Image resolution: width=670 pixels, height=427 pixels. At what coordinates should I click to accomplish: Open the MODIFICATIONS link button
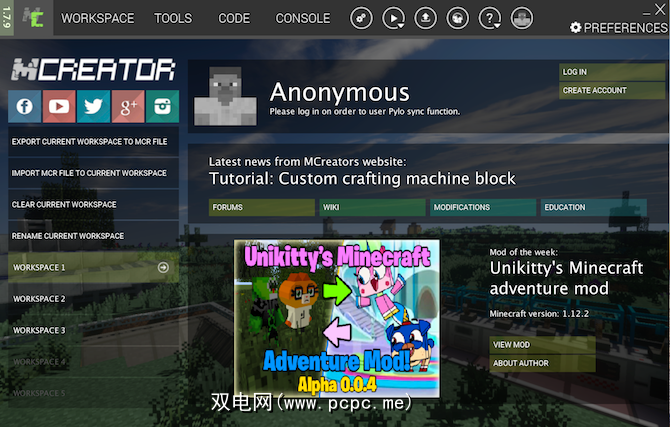(x=483, y=207)
